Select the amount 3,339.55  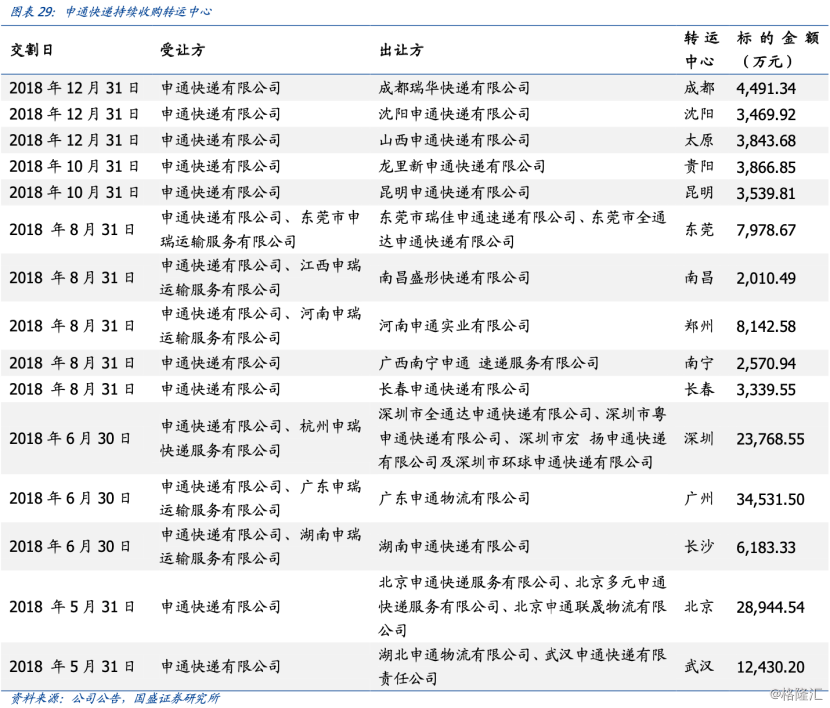pyautogui.click(x=766, y=390)
